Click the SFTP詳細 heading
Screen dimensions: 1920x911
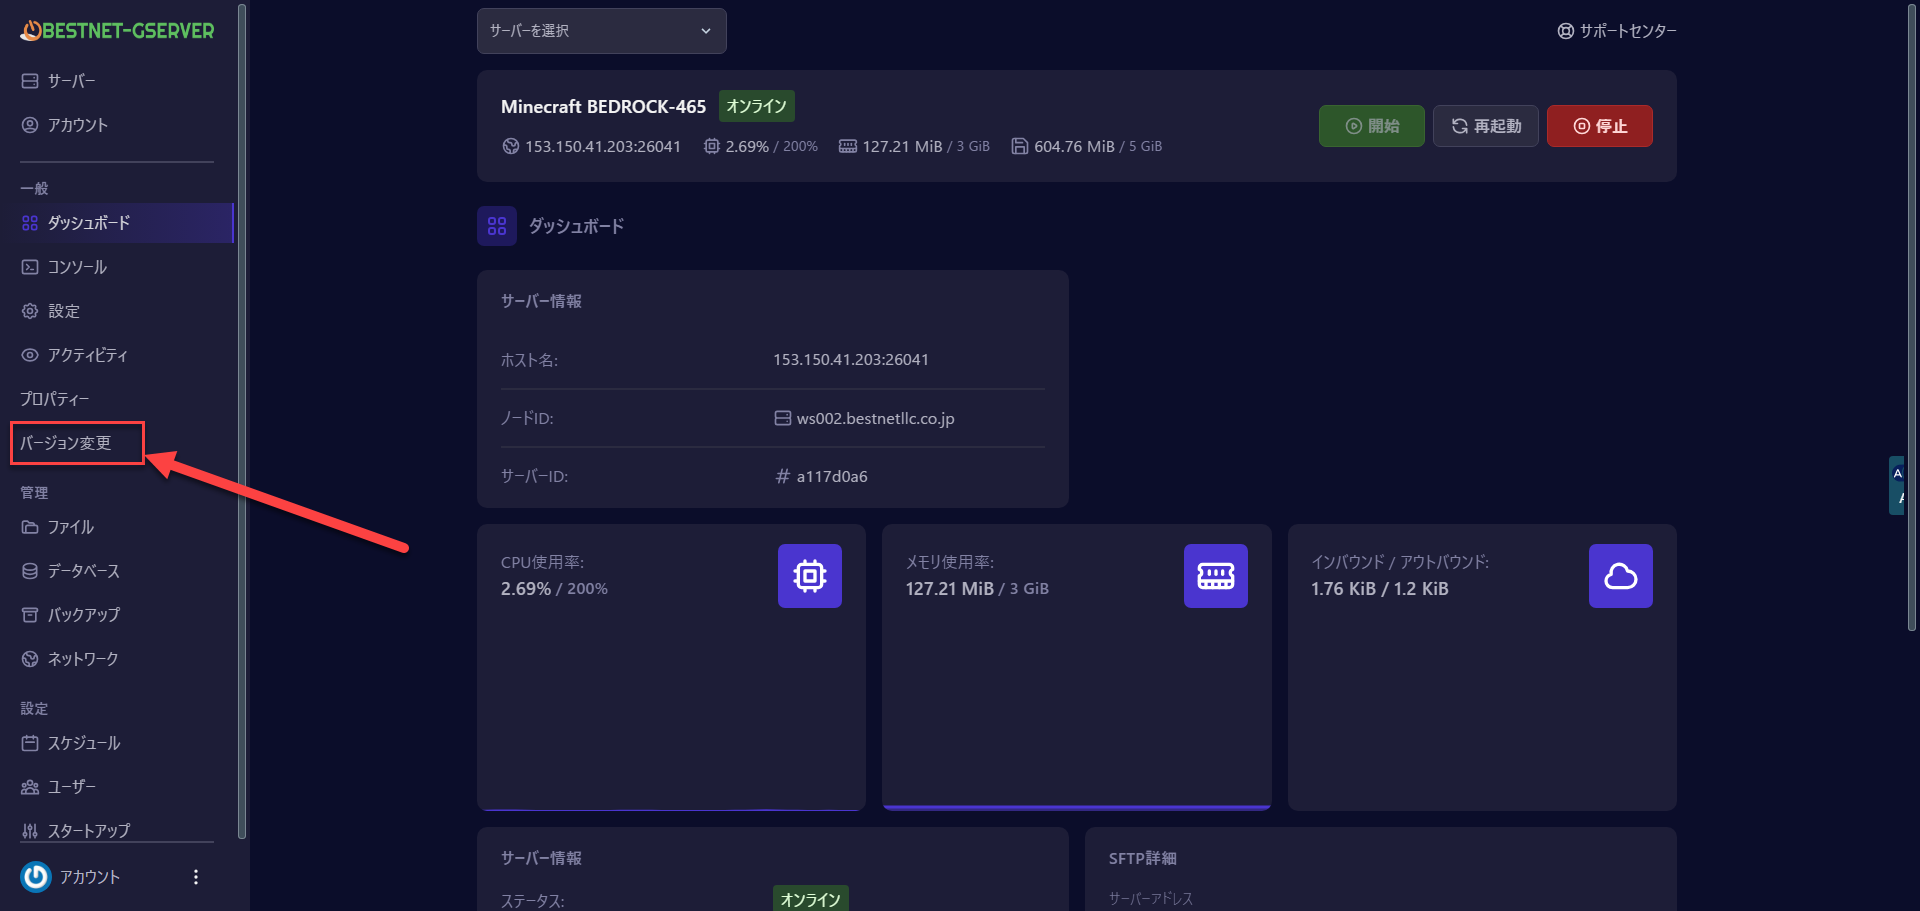tap(1143, 858)
